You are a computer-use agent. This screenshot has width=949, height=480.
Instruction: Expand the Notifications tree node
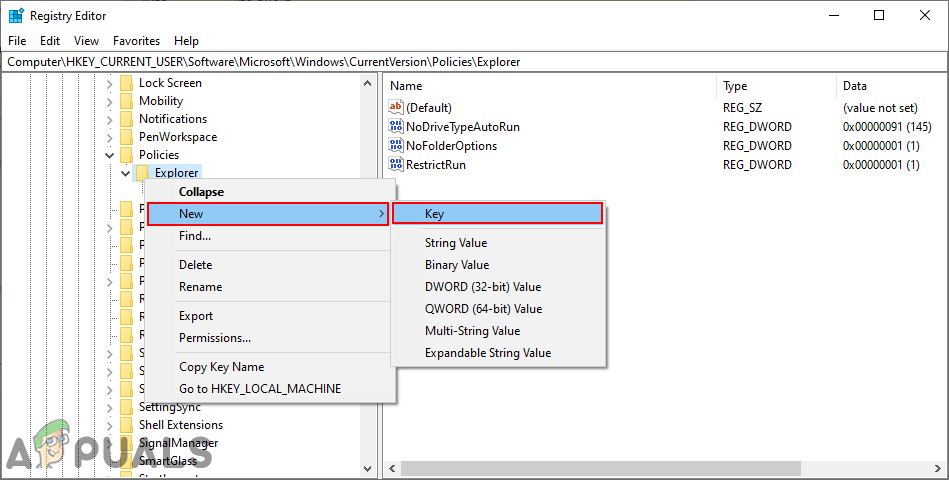(110, 119)
